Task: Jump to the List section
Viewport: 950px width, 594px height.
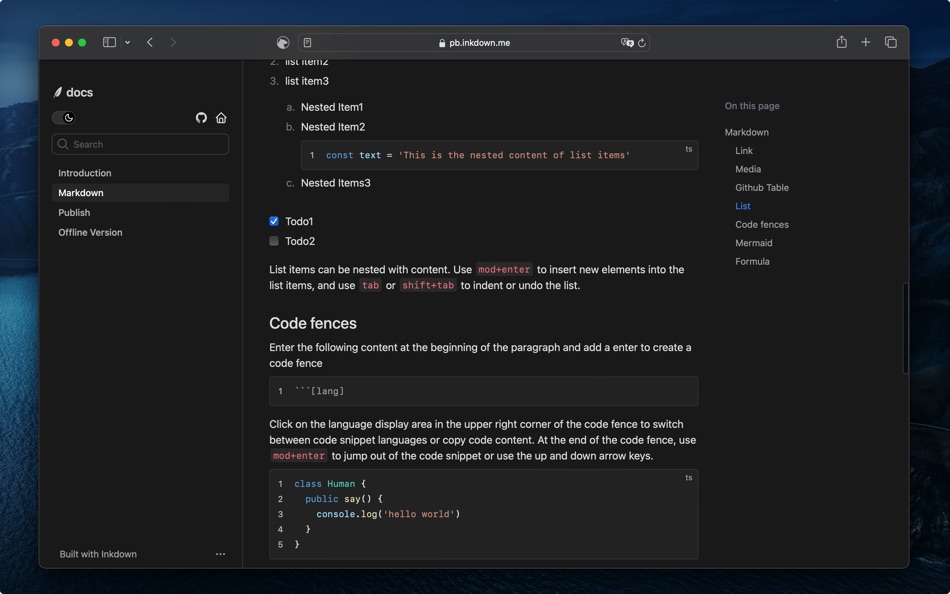Action: (x=743, y=206)
